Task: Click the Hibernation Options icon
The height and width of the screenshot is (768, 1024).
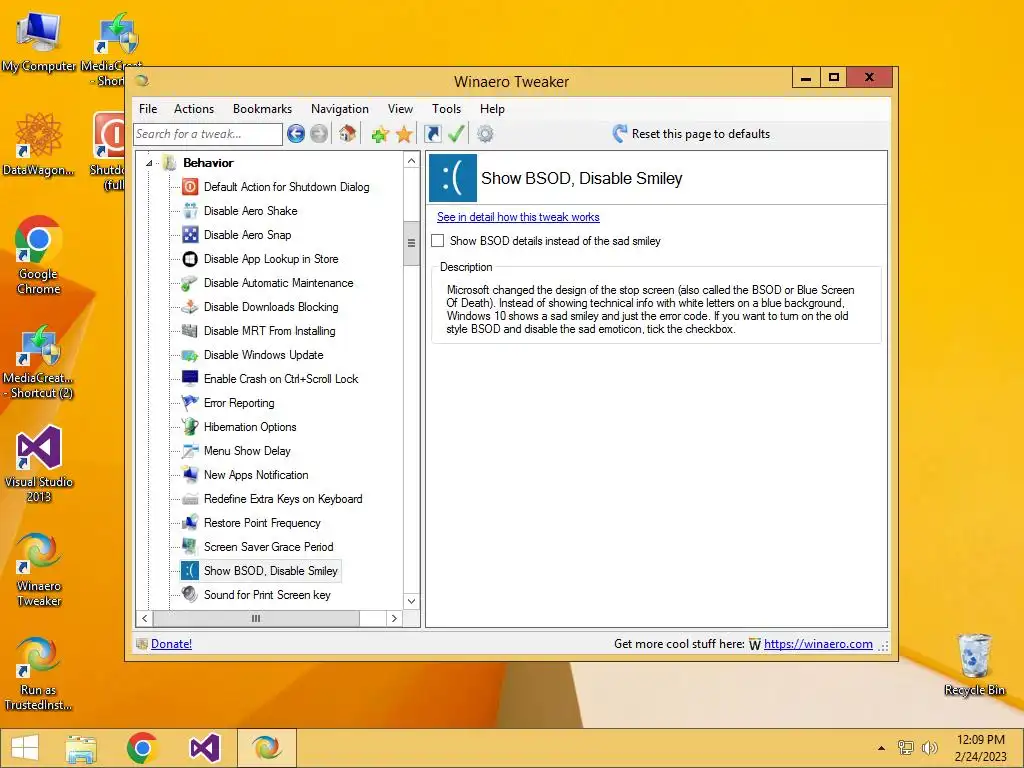Action: tap(190, 426)
